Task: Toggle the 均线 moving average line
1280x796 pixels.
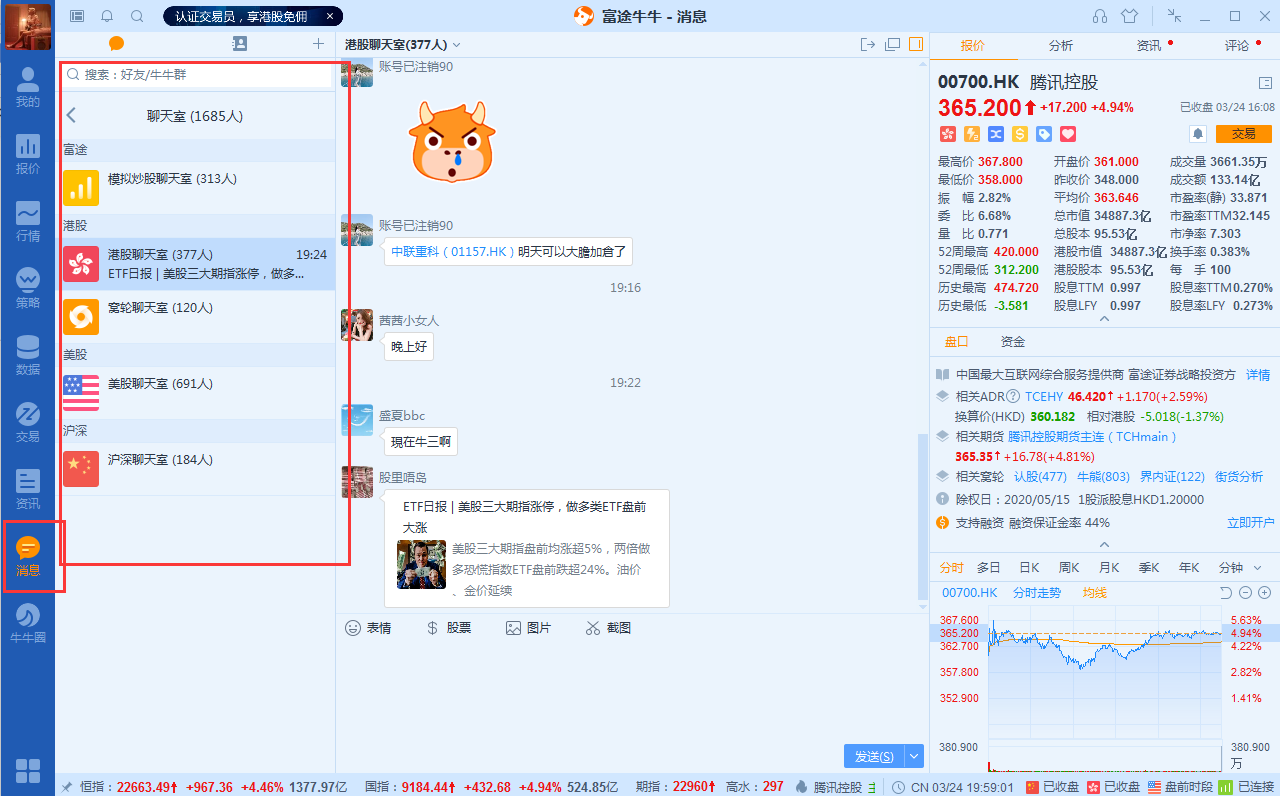Action: 1095,593
